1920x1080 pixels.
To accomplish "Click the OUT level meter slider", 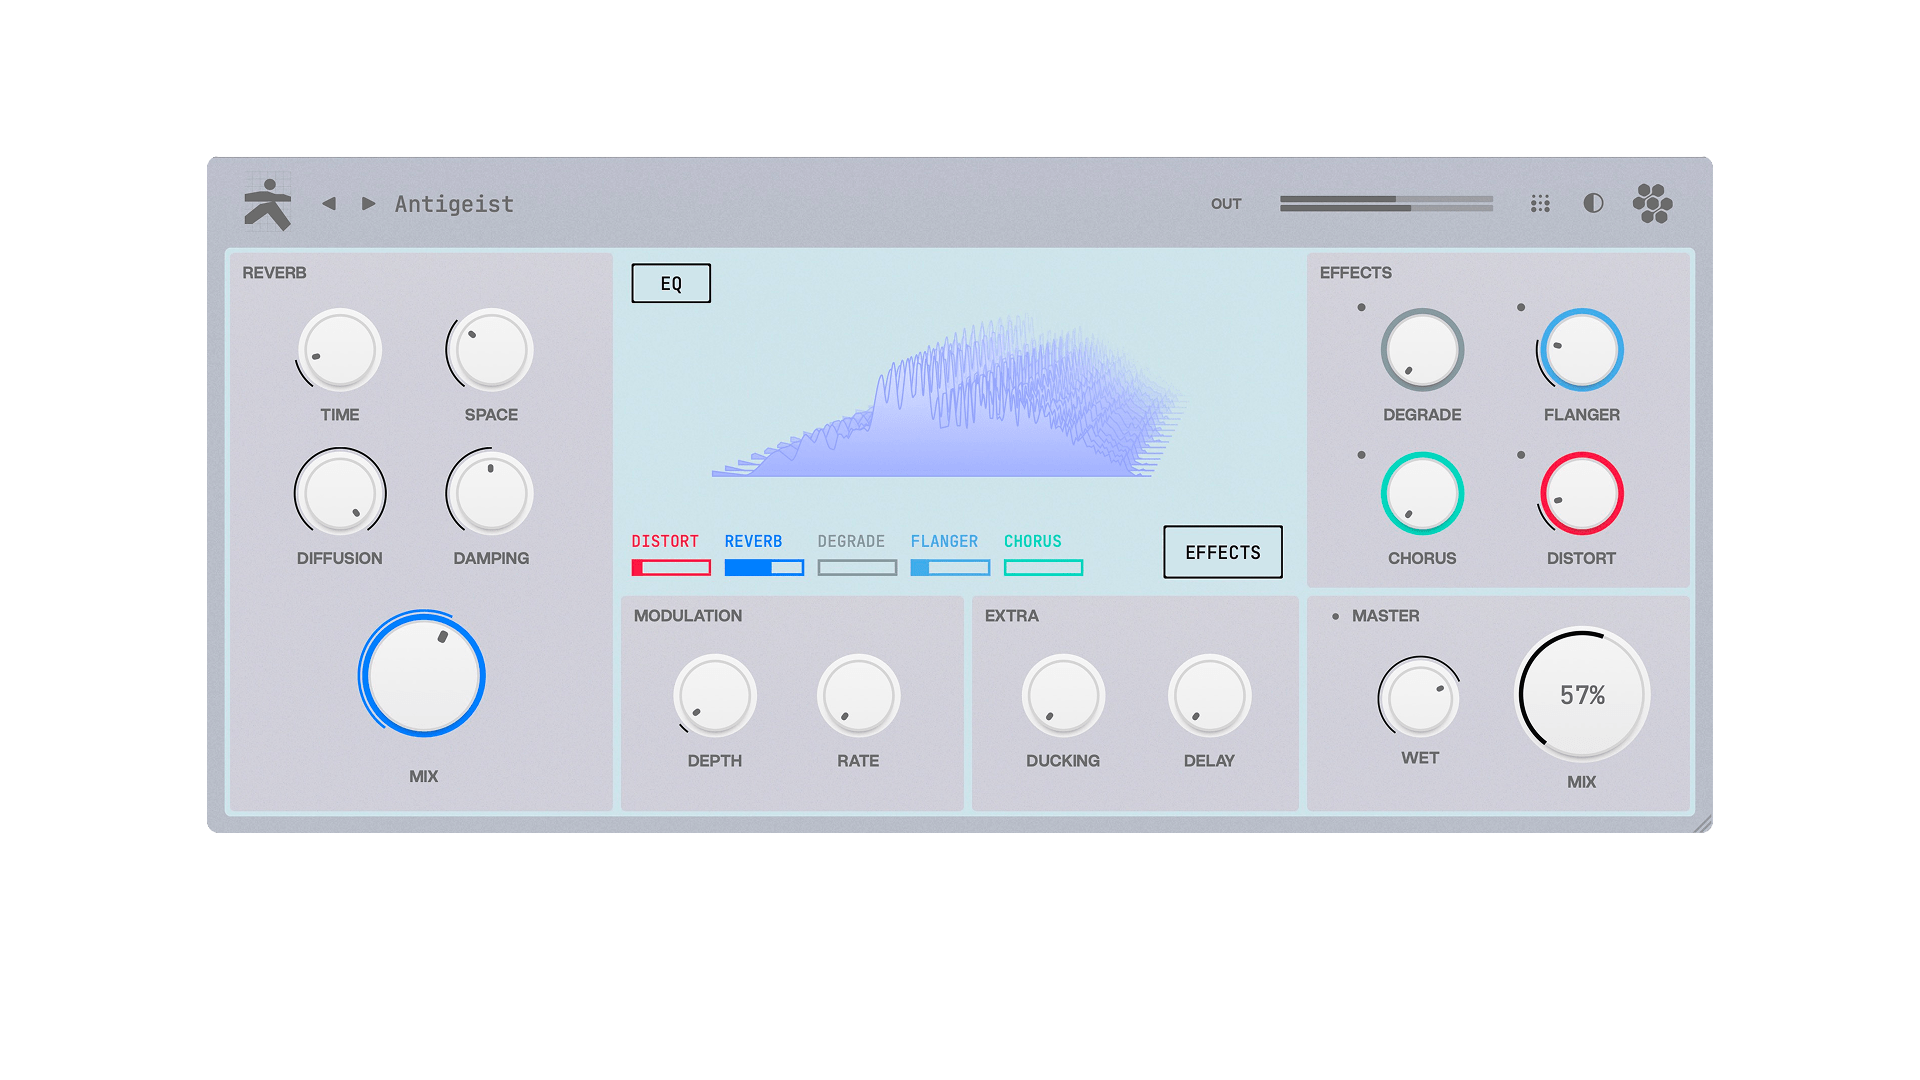I will 1386,204.
